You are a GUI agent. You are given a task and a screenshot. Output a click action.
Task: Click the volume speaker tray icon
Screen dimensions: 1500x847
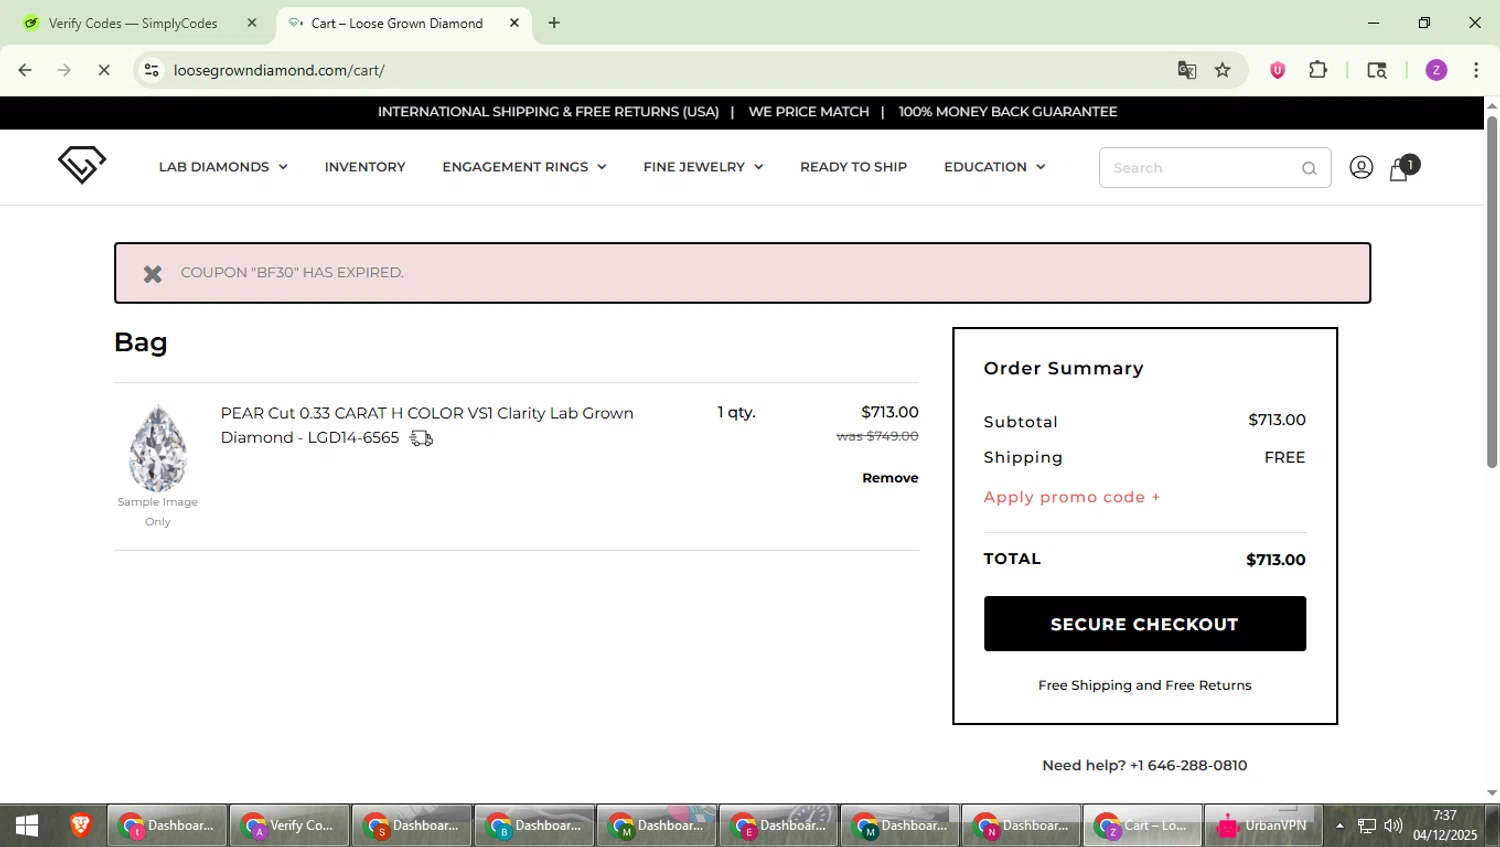pos(1393,826)
